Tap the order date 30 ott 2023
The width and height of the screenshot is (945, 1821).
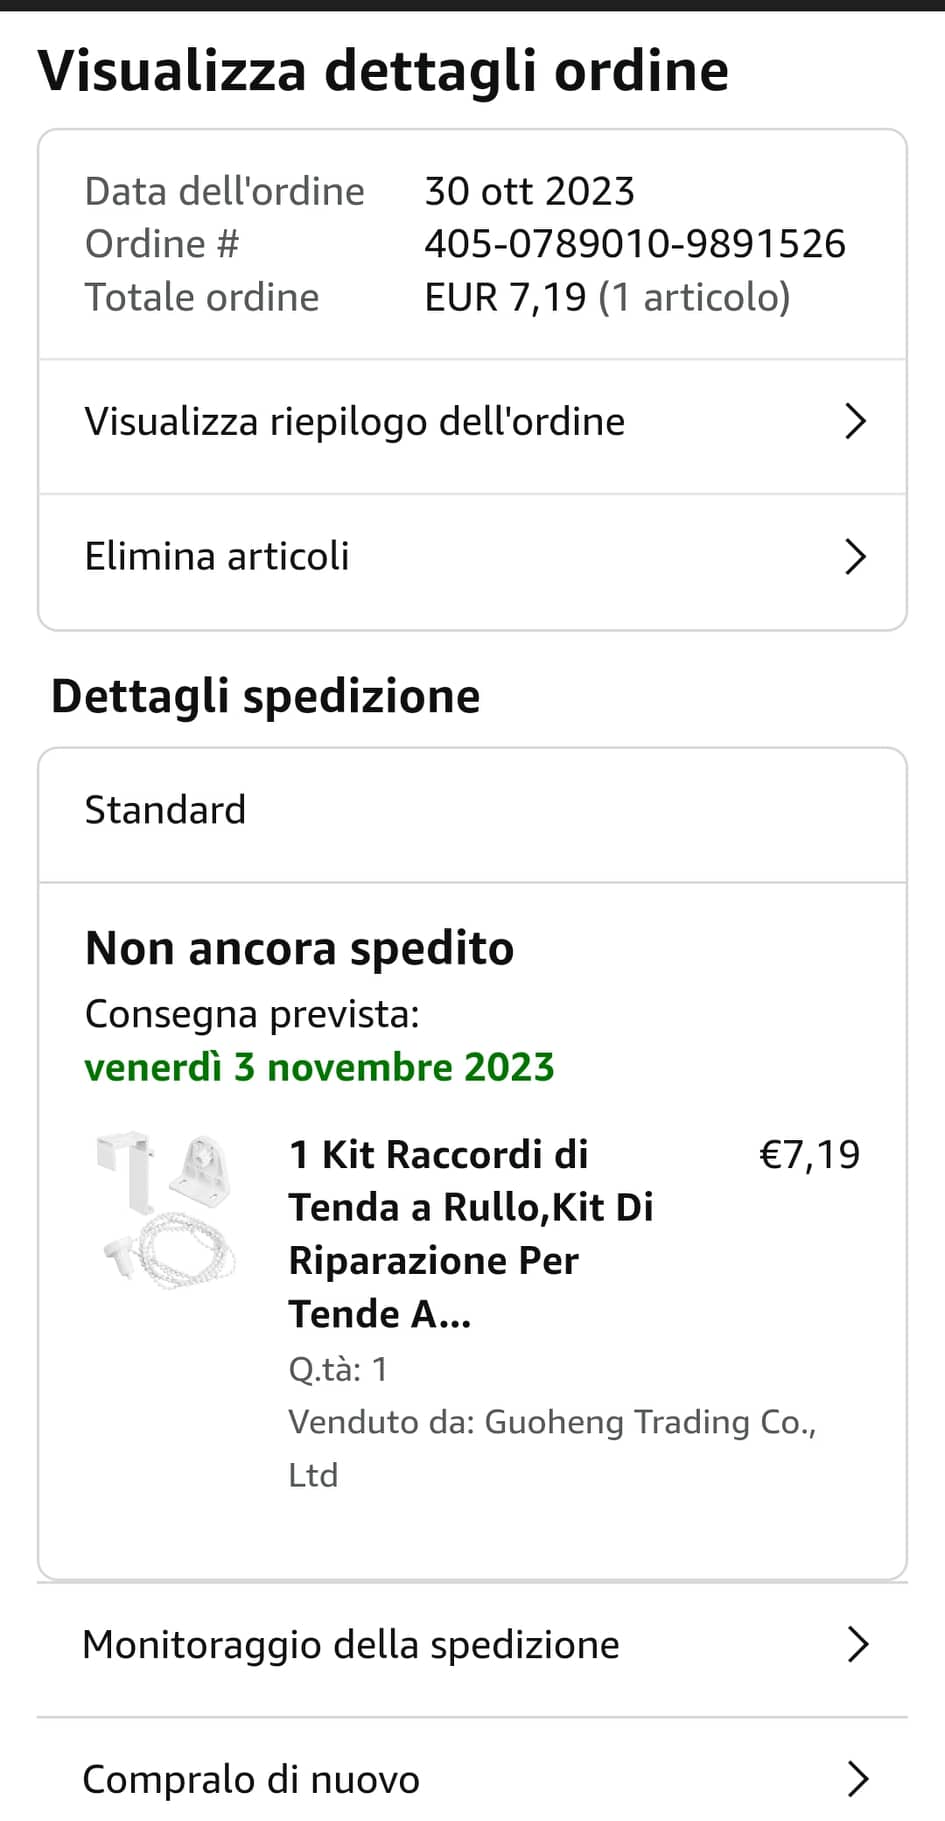529,191
